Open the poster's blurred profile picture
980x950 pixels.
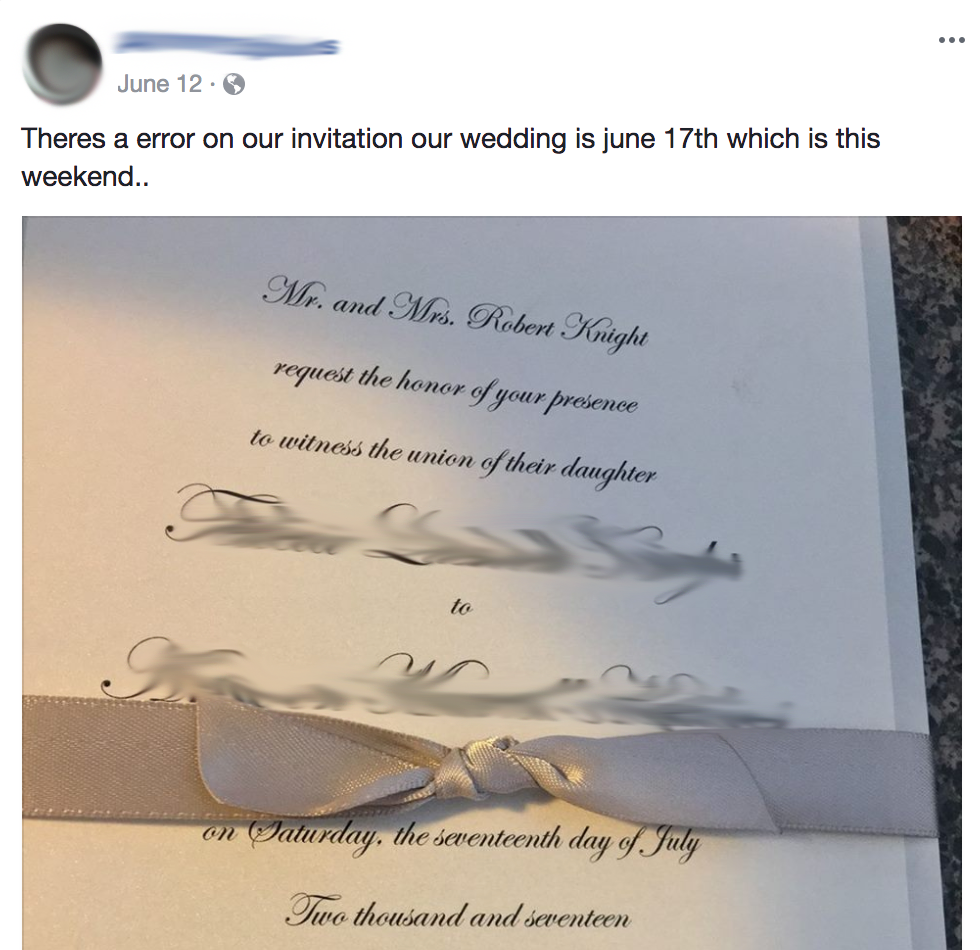(62, 63)
